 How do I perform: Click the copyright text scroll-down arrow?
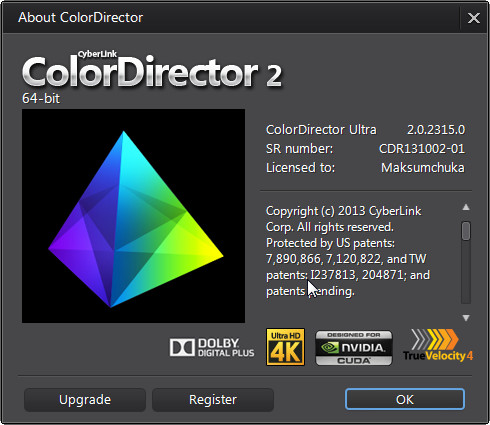click(466, 318)
